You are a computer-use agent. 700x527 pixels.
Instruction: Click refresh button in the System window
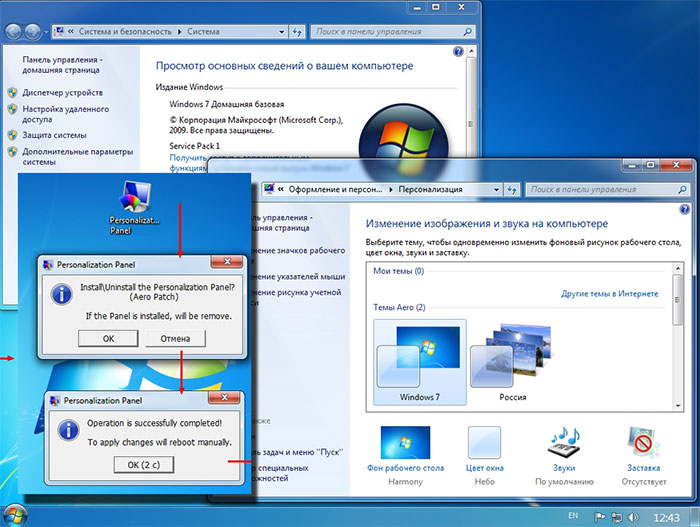pyautogui.click(x=297, y=32)
